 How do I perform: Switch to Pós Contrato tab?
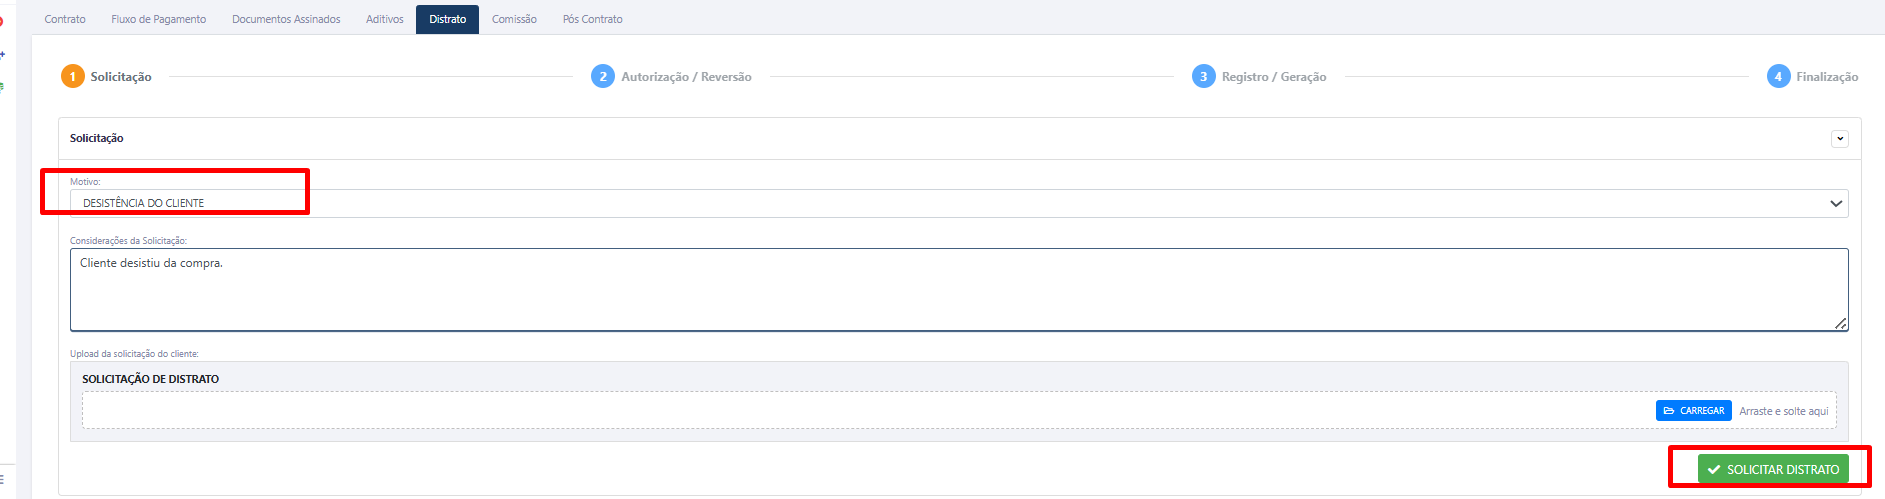(592, 19)
